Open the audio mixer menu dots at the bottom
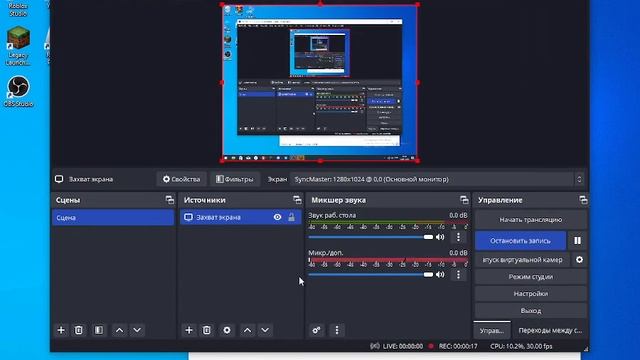Image resolution: width=640 pixels, height=360 pixels. (x=337, y=330)
